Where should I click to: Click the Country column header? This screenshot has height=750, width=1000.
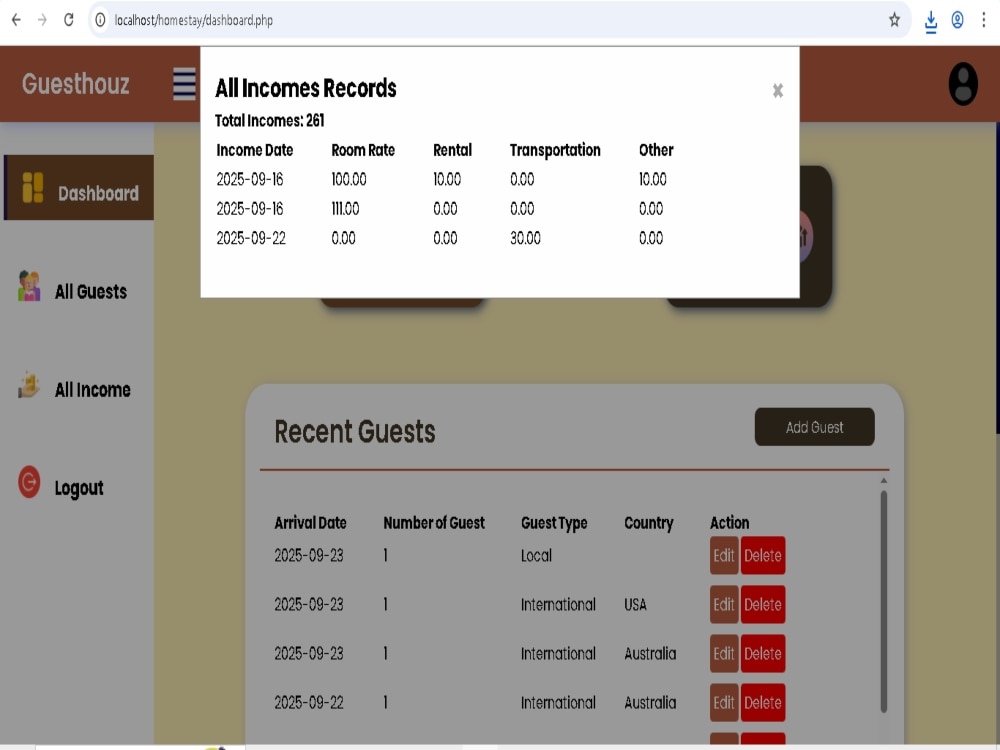click(x=649, y=523)
